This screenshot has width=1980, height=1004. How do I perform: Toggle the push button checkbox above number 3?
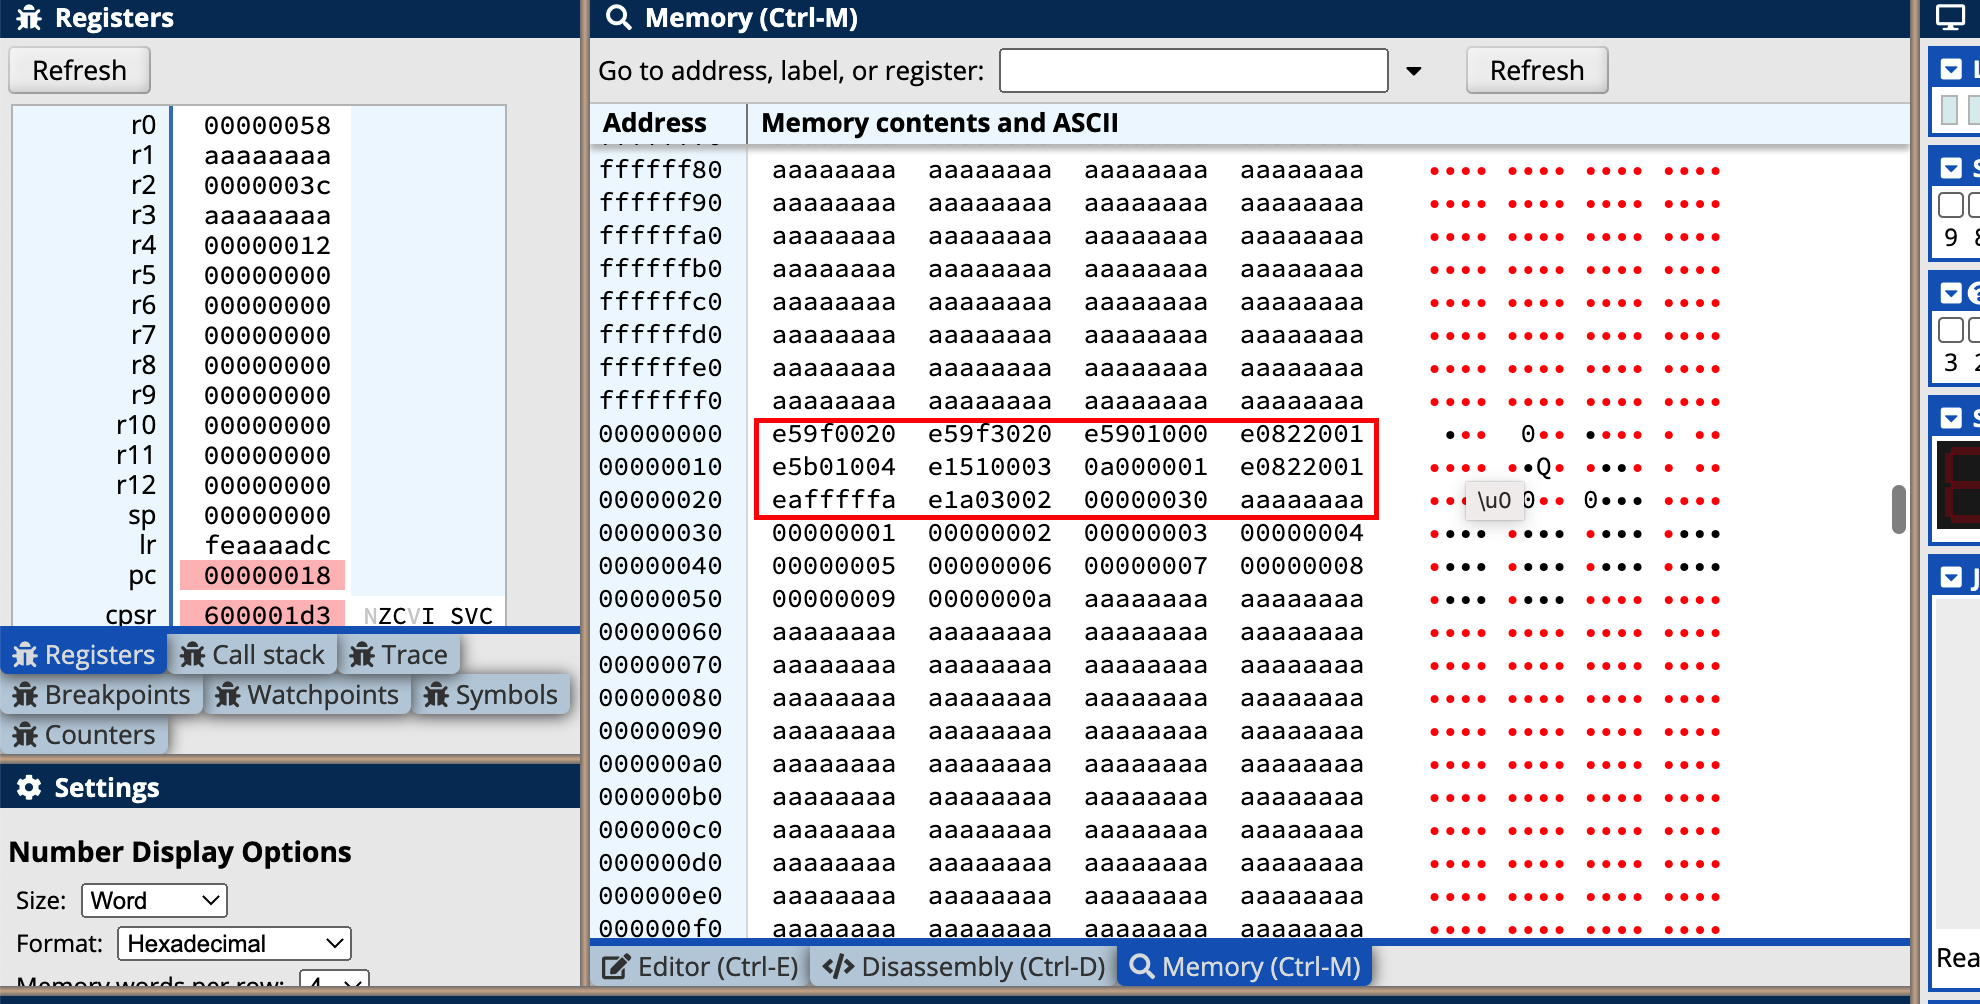pos(1950,329)
